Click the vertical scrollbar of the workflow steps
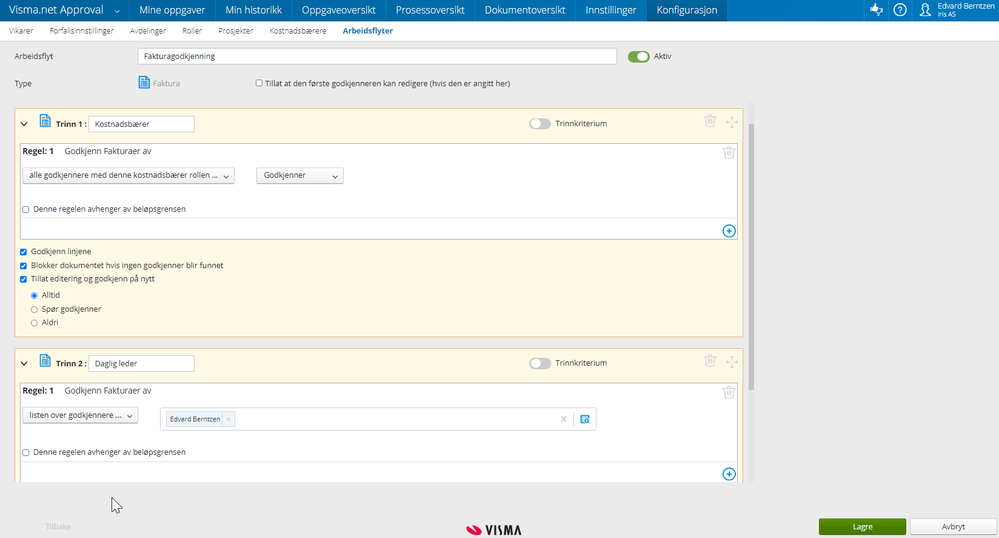Image resolution: width=999 pixels, height=538 pixels. (x=751, y=255)
